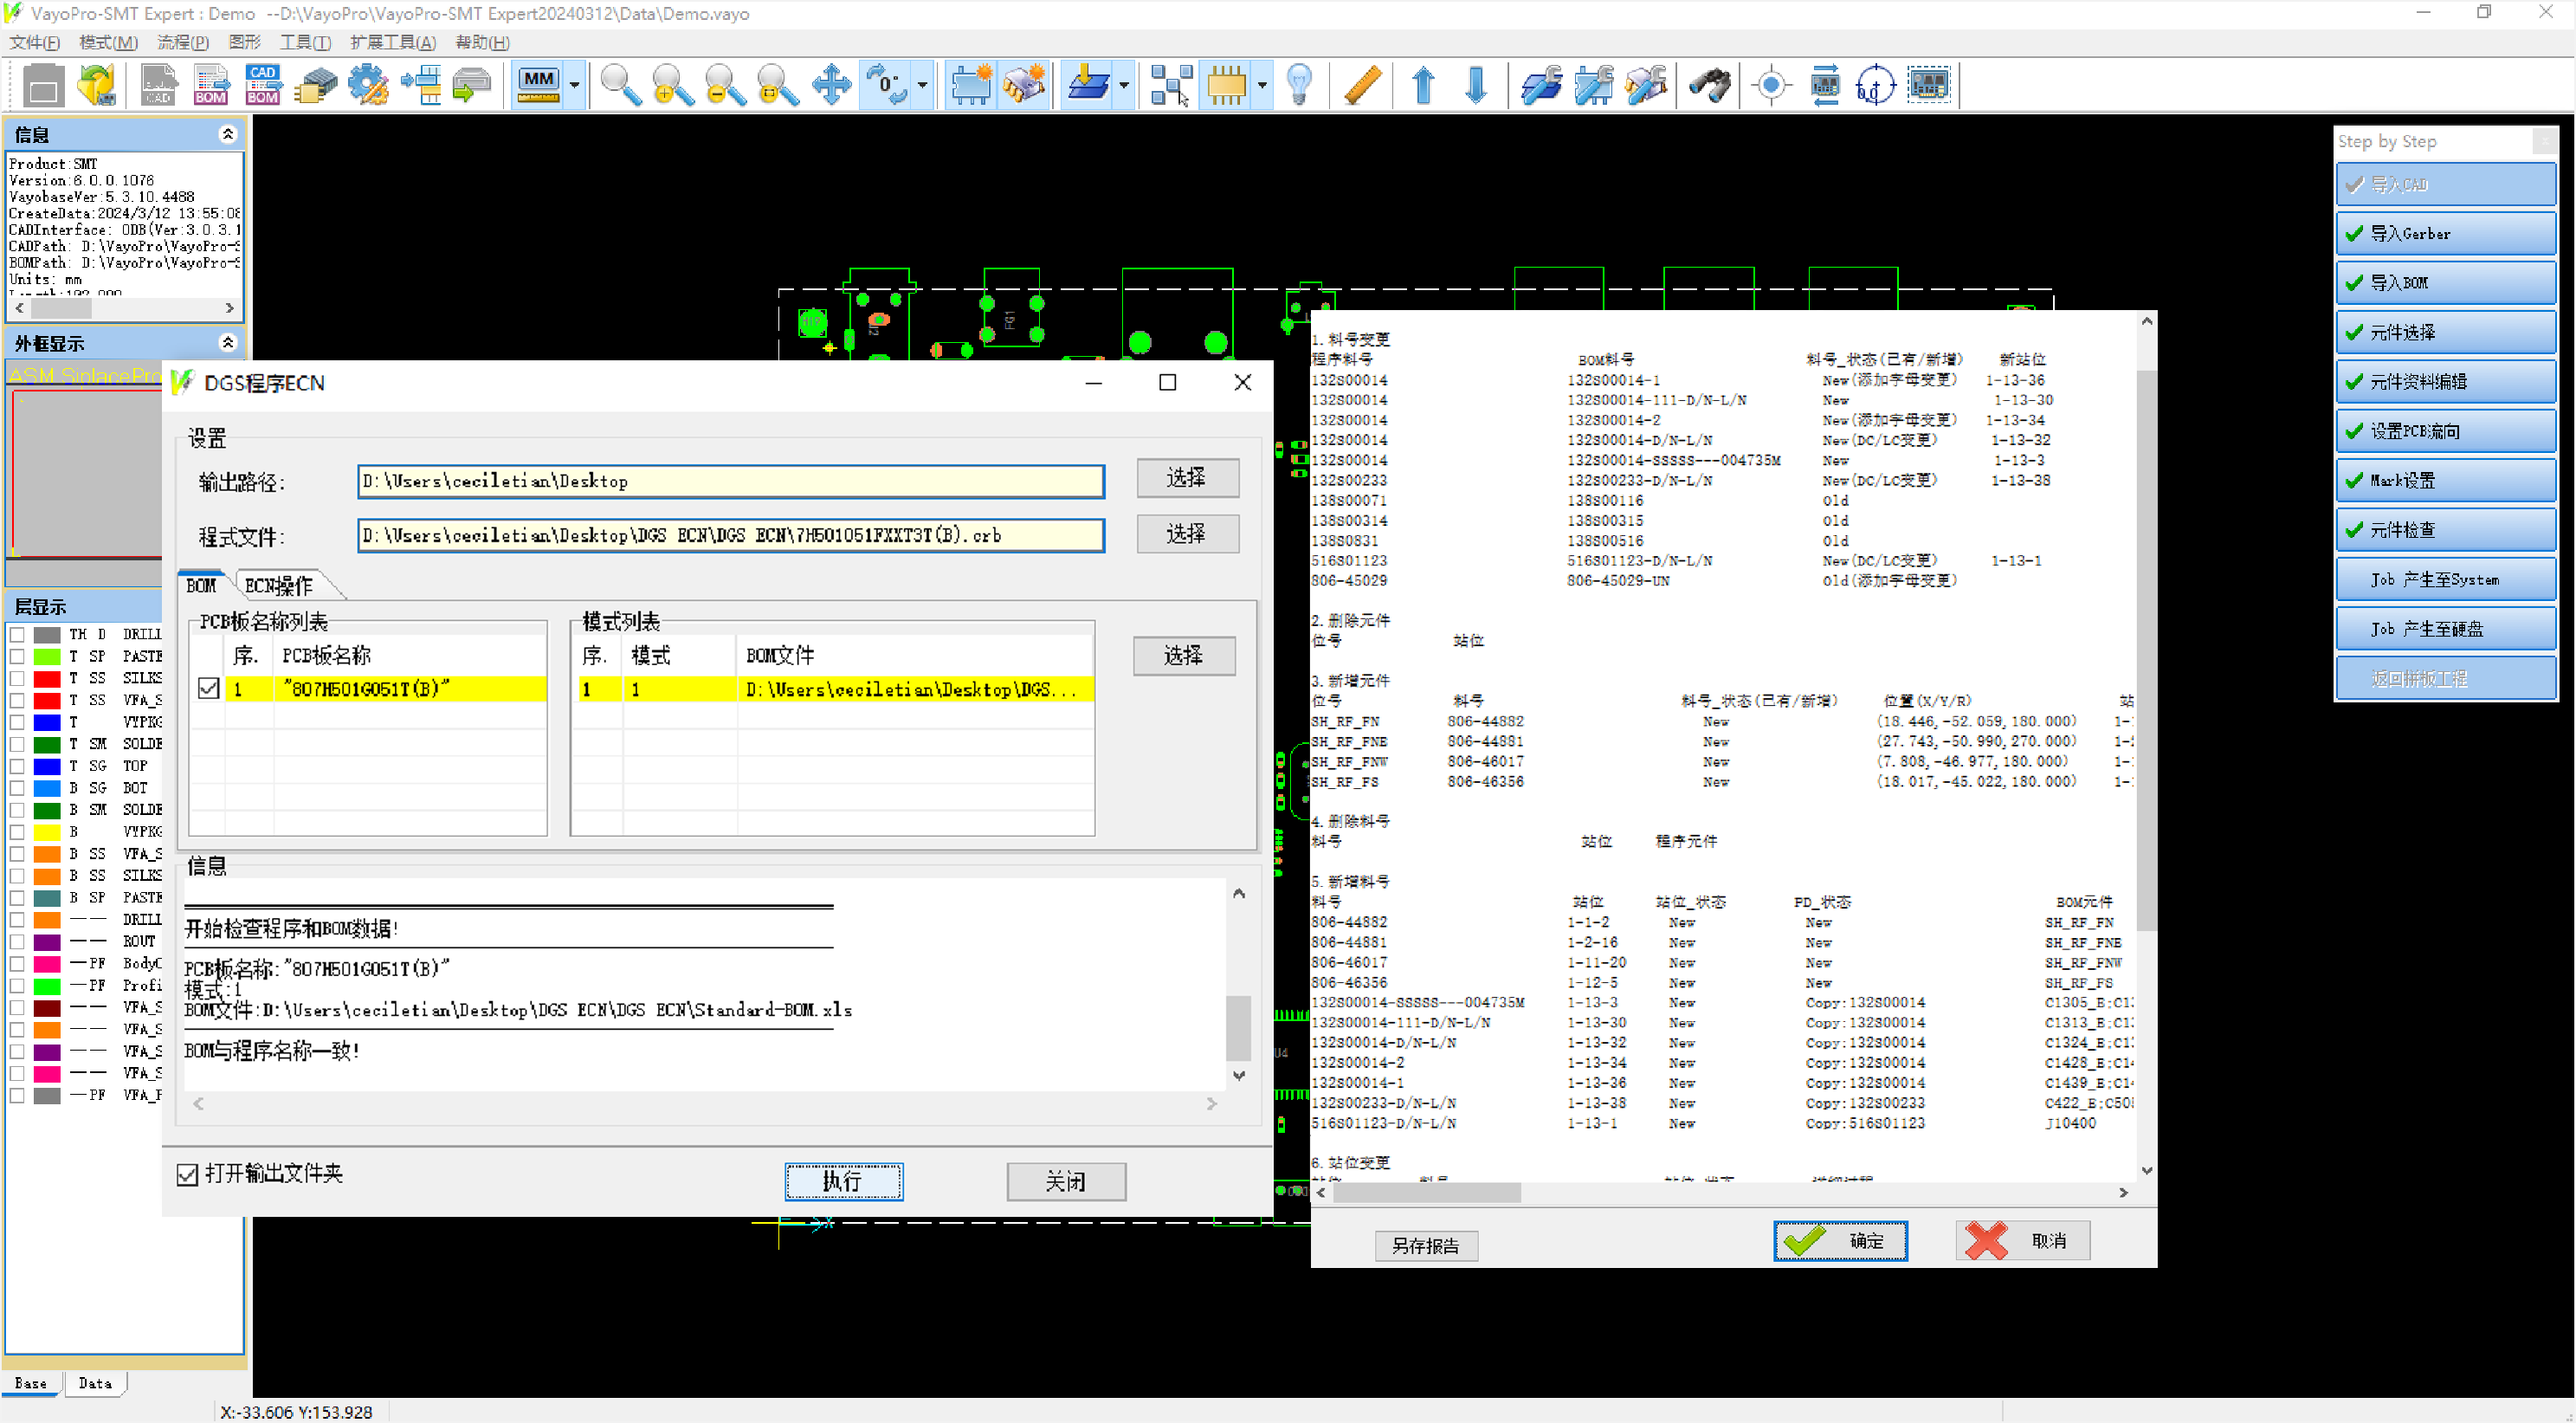Click in the 输出路径 input field
Screen dimensions: 2576x1423
point(730,481)
